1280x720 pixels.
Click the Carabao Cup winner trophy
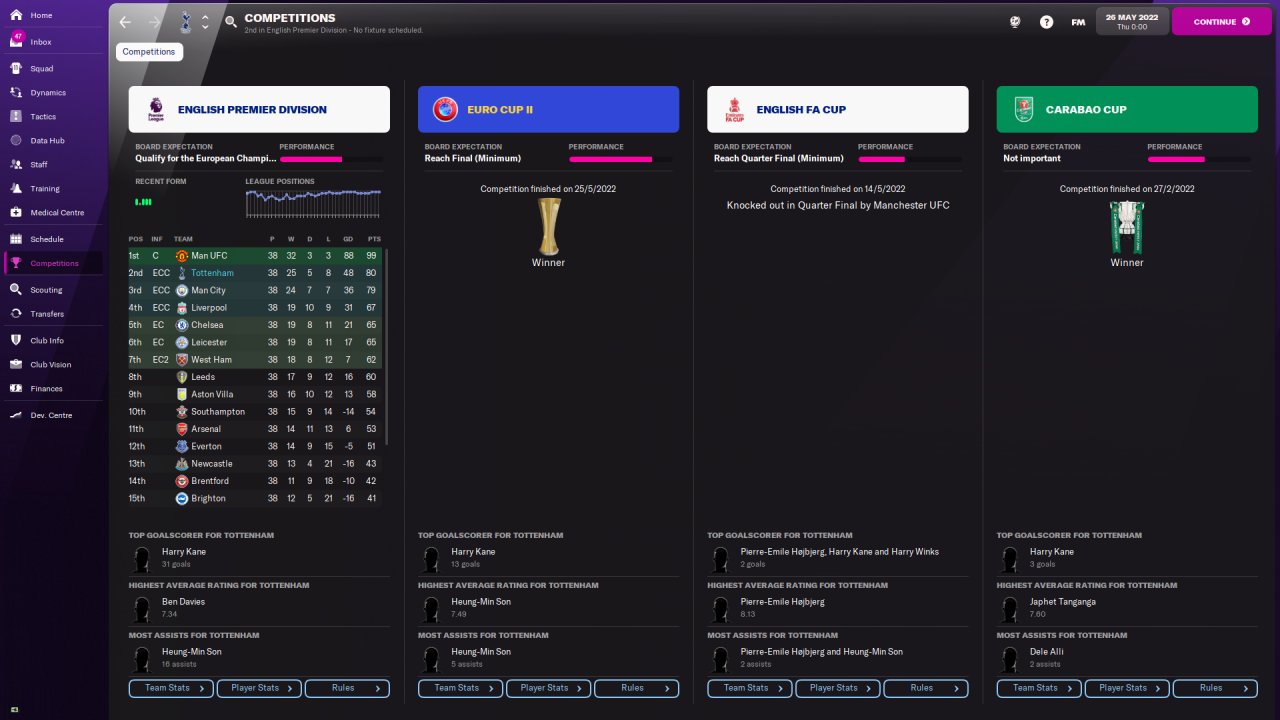[1127, 226]
